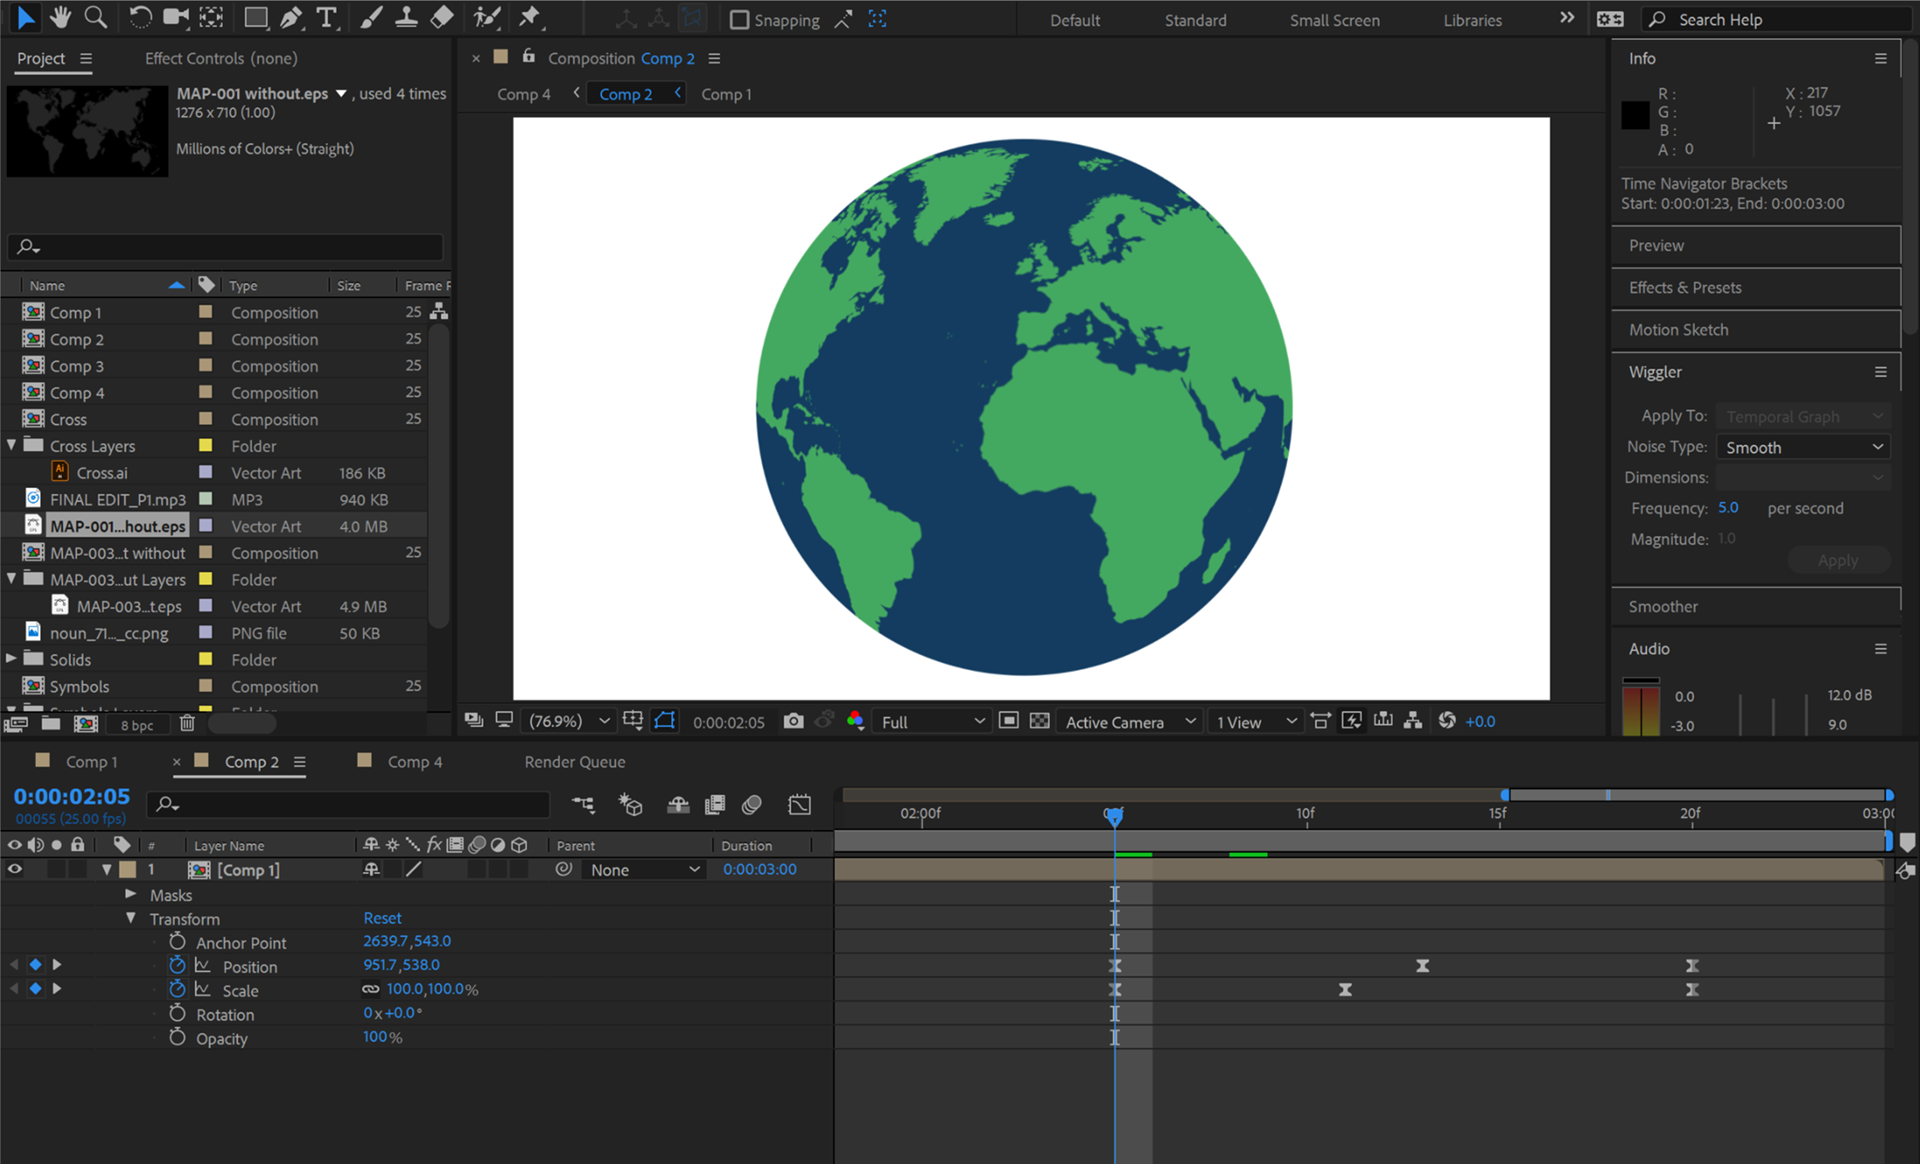Select the Hand tool
This screenshot has height=1164, width=1920.
60,17
